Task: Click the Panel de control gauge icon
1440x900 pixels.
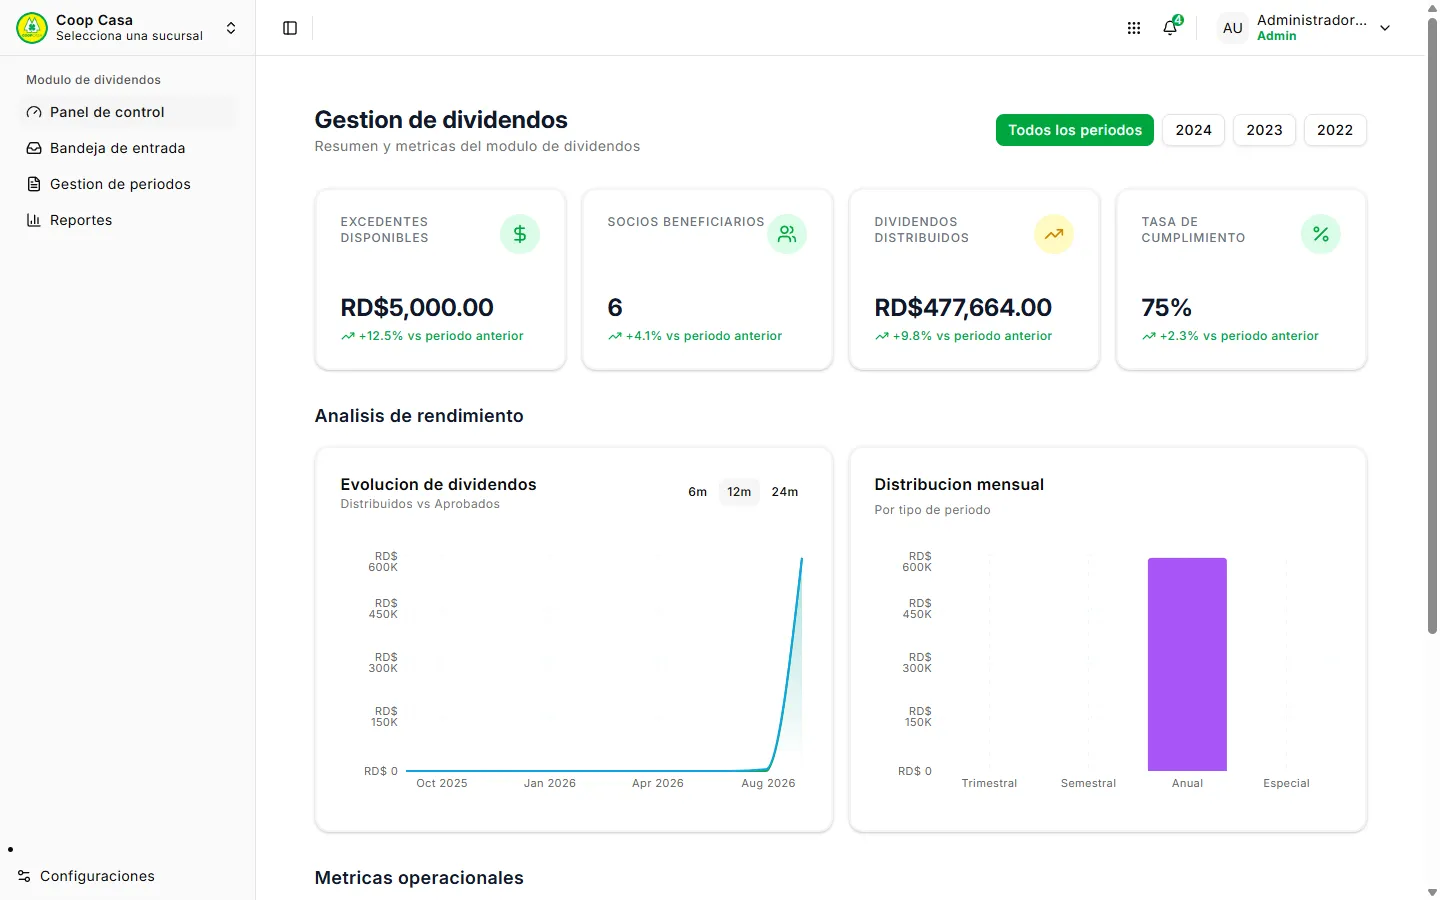Action: point(34,112)
